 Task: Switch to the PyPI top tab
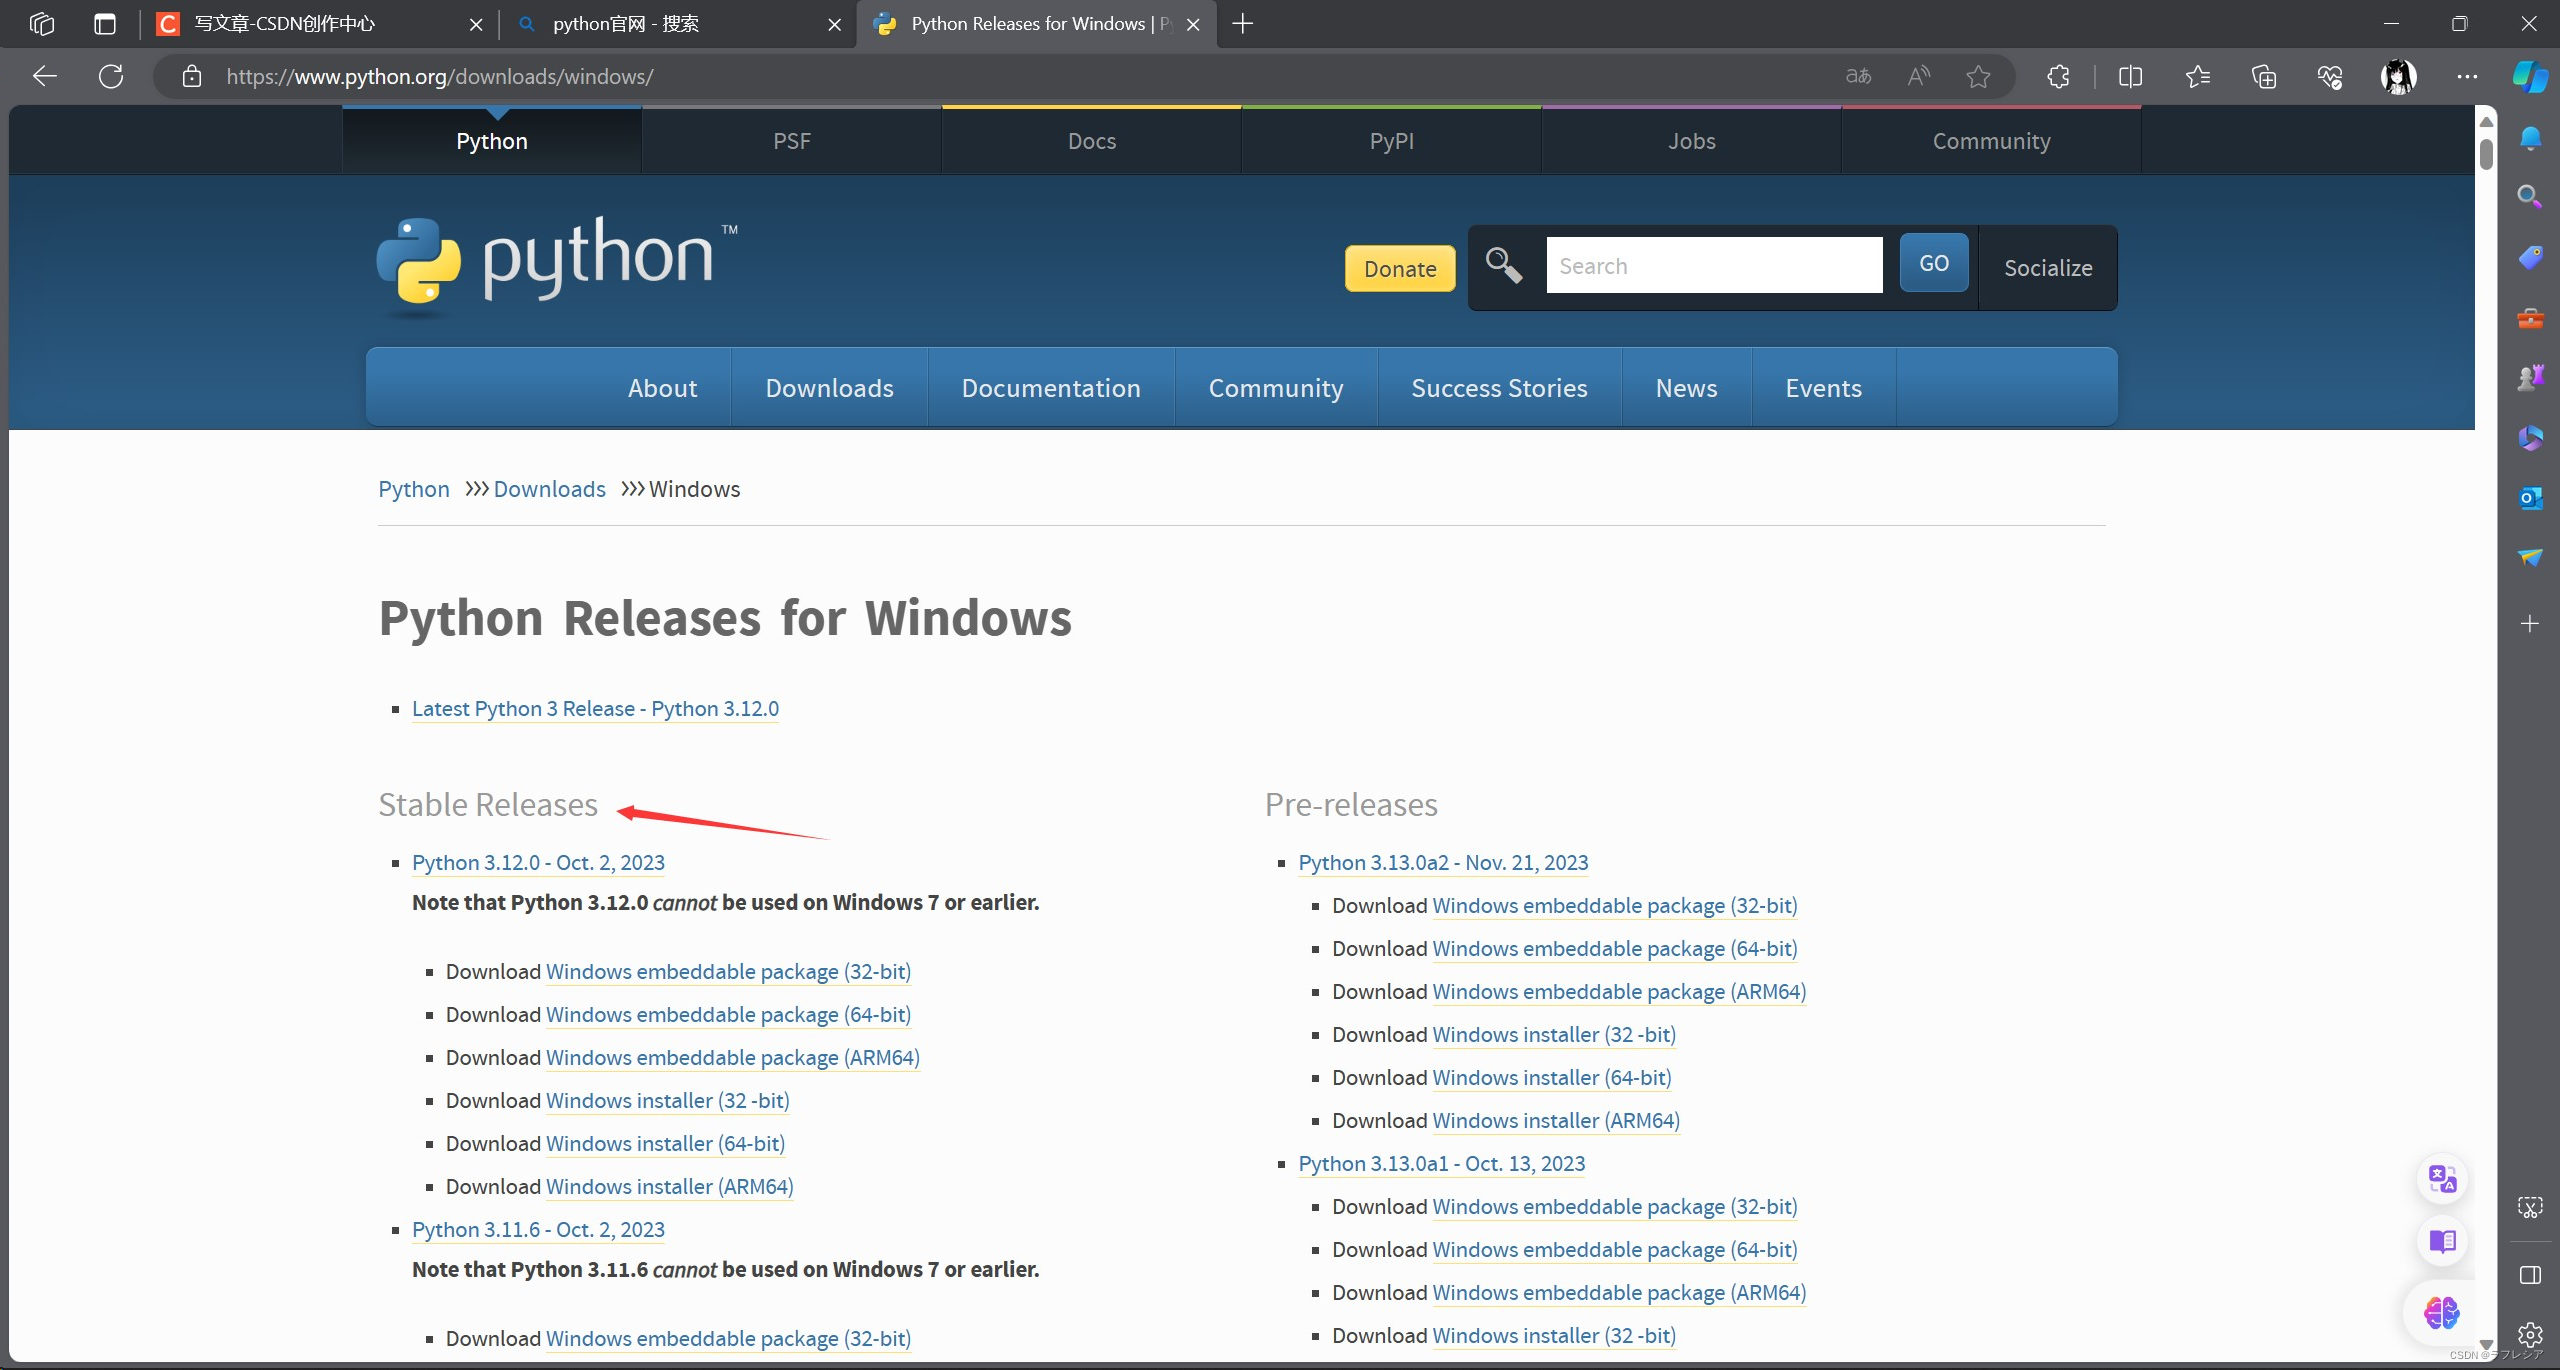1391,141
